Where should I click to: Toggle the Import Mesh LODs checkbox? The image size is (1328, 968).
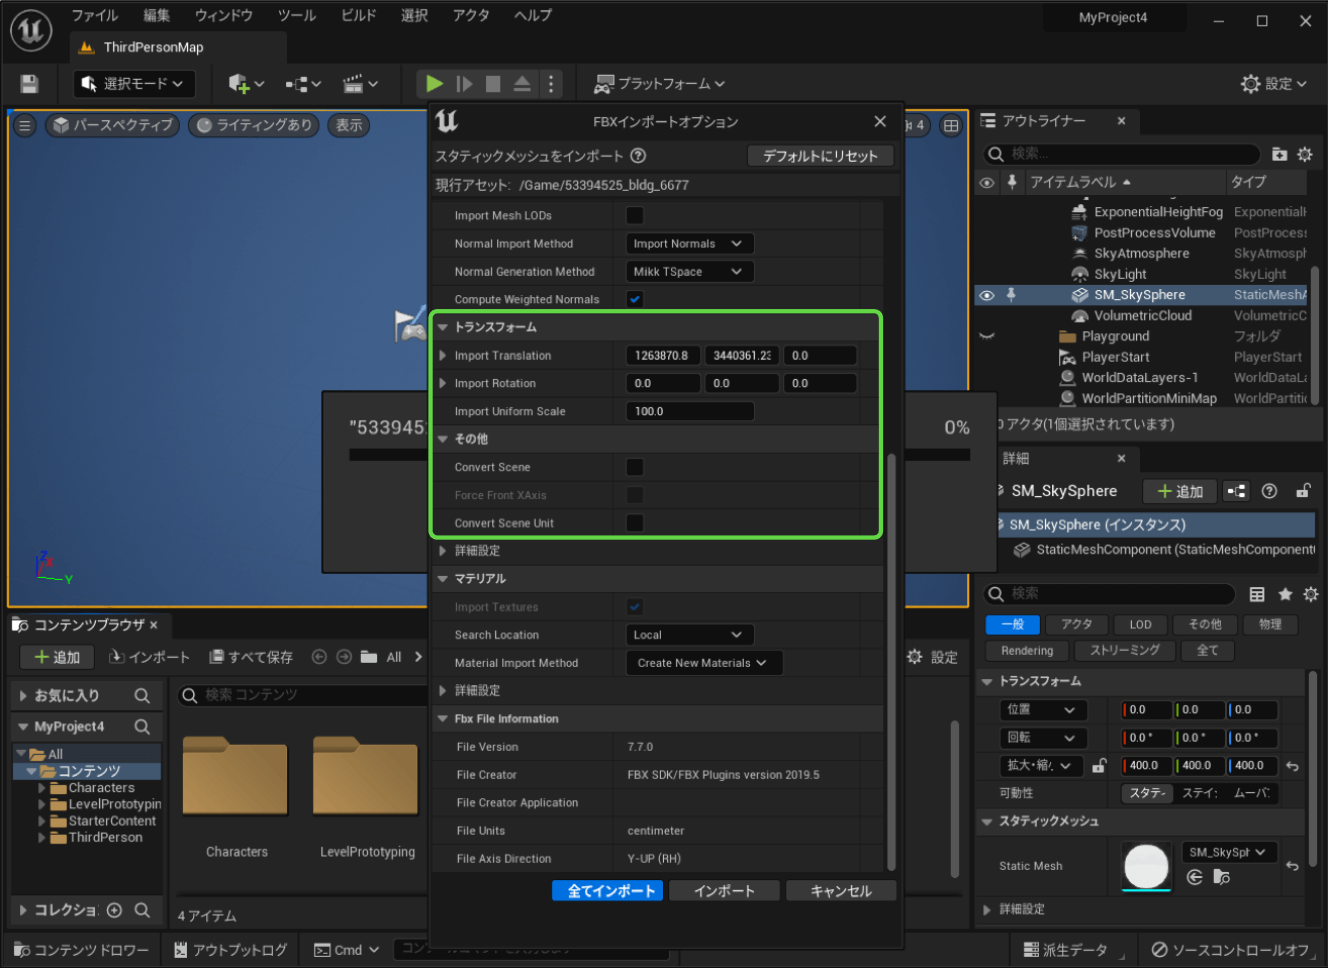[x=635, y=215]
